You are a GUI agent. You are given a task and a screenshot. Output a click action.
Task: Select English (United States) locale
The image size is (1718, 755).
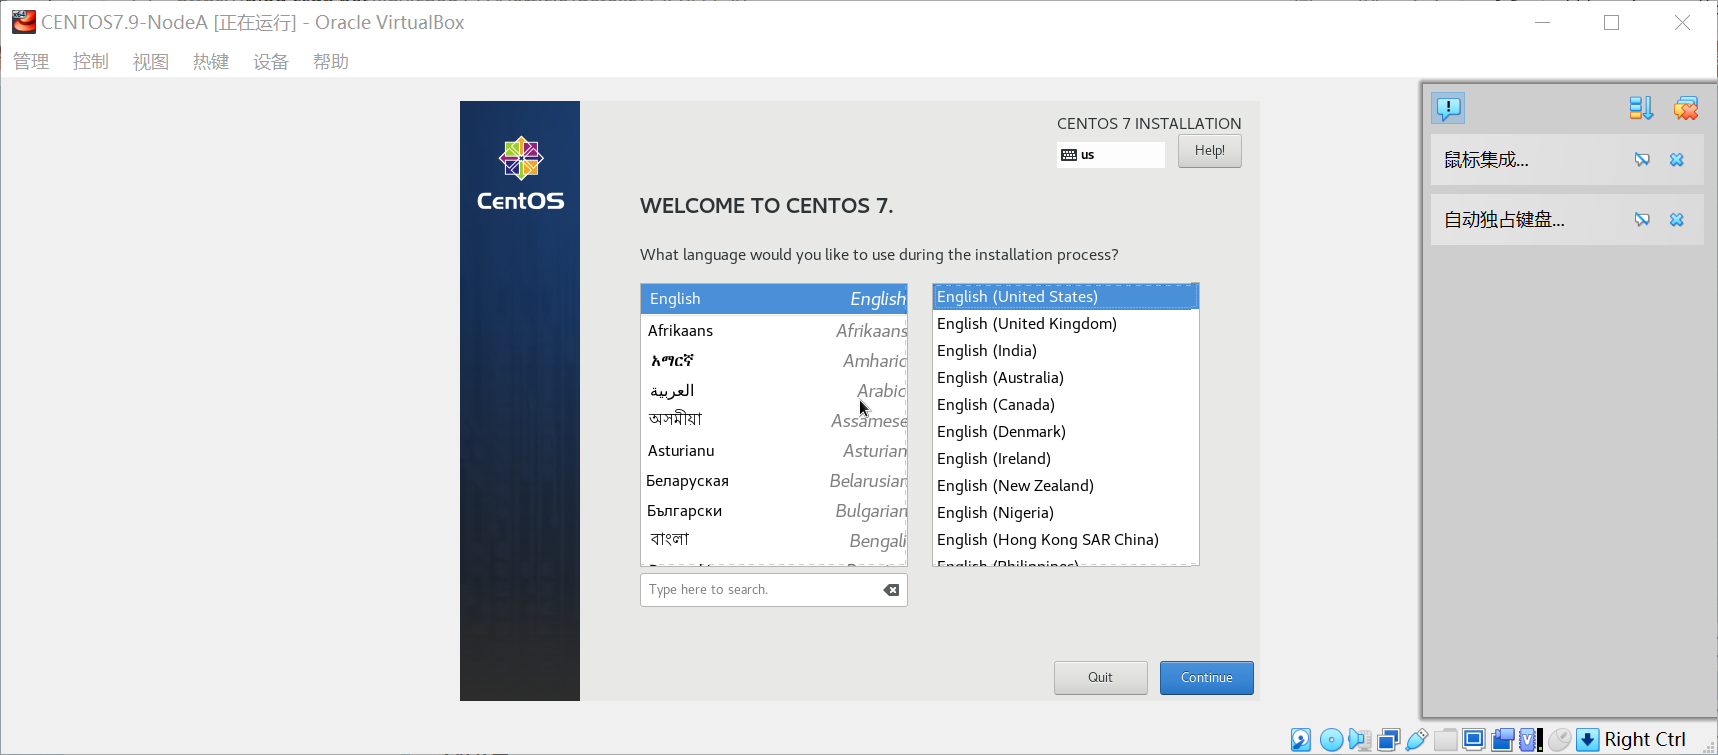(1066, 297)
